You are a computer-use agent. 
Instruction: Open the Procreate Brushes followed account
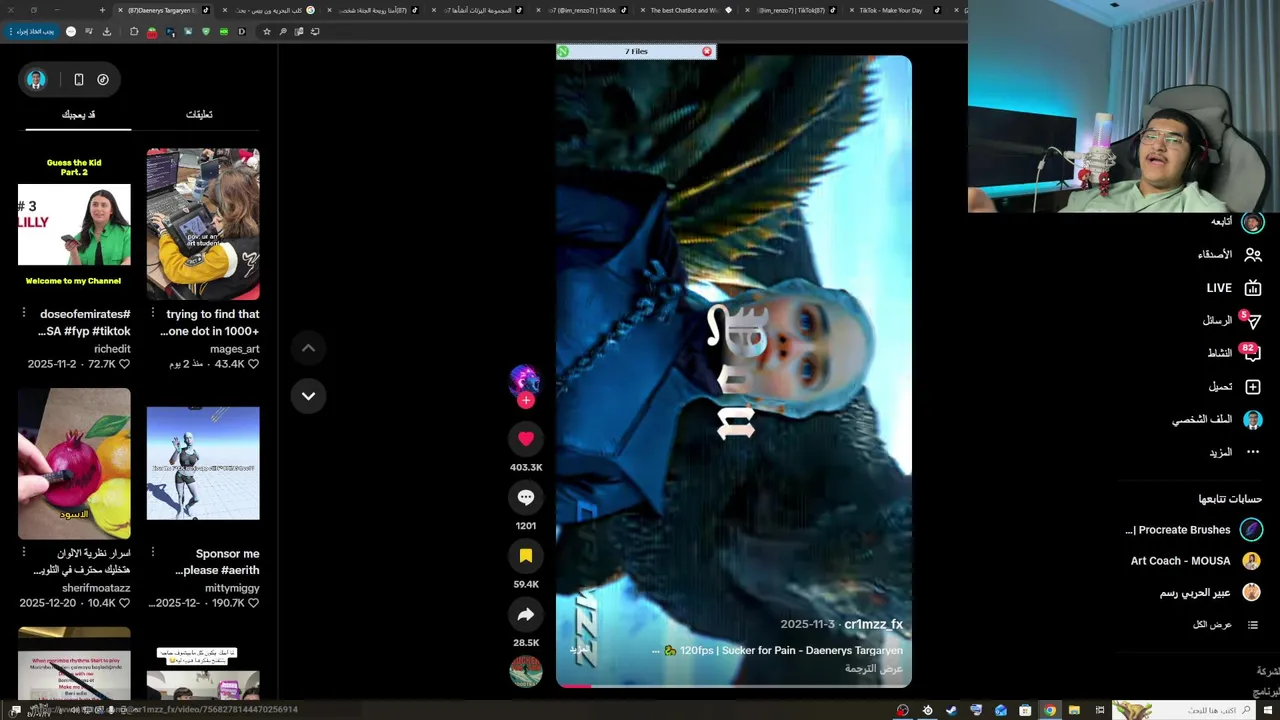1194,530
